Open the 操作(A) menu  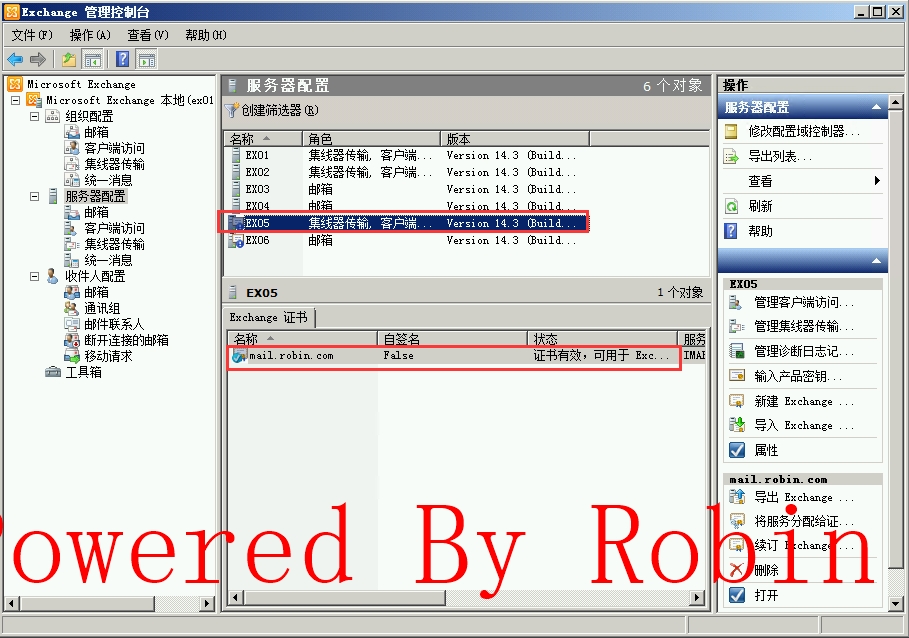click(x=90, y=35)
